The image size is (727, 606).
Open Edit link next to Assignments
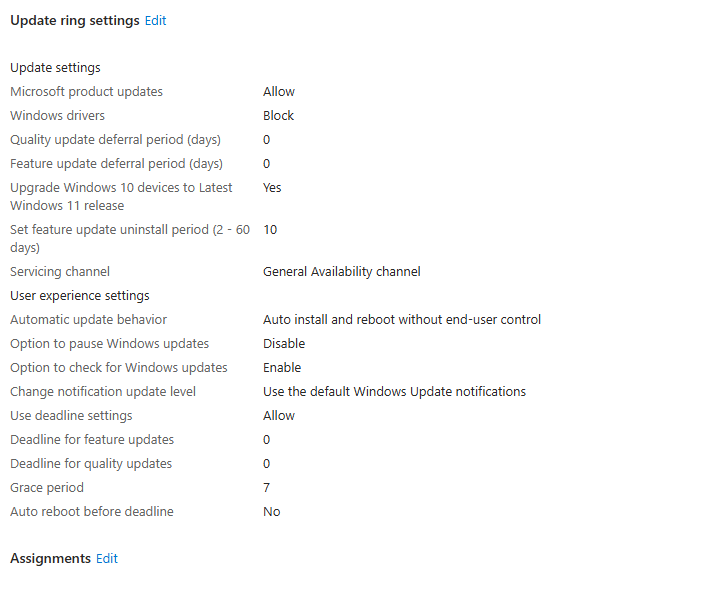pyautogui.click(x=107, y=559)
